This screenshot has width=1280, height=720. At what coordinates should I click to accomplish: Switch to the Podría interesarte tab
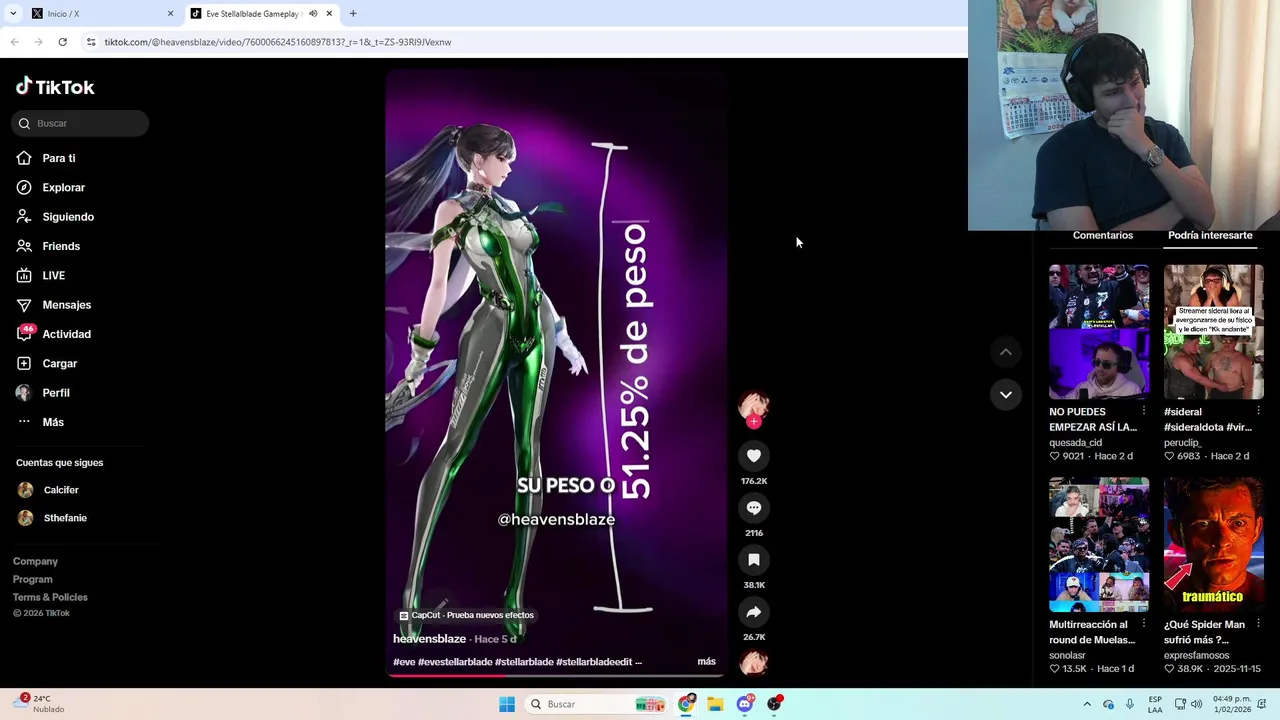(1210, 236)
